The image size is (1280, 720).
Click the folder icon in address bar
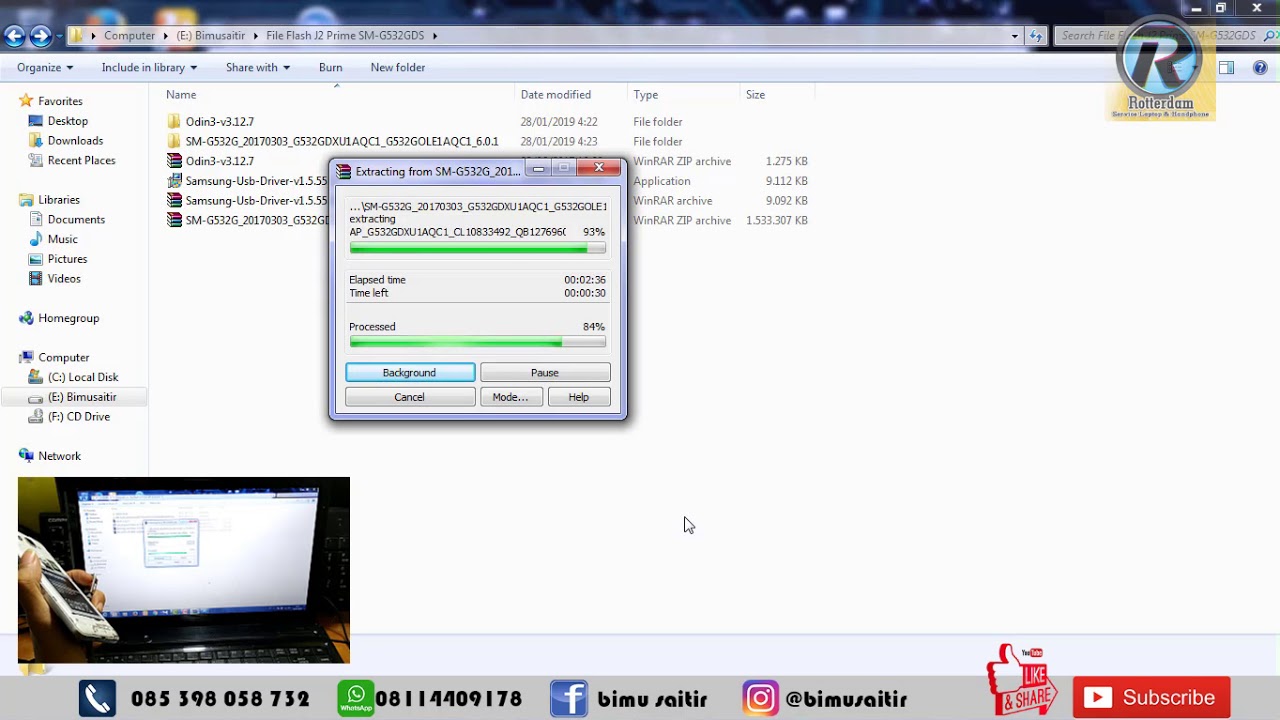click(76, 35)
